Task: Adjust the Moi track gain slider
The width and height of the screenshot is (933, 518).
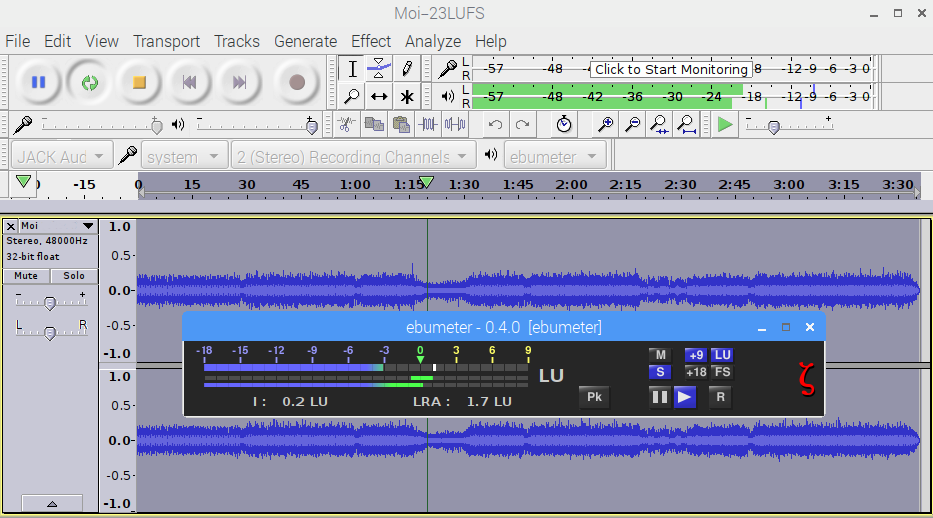Action: [x=50, y=303]
